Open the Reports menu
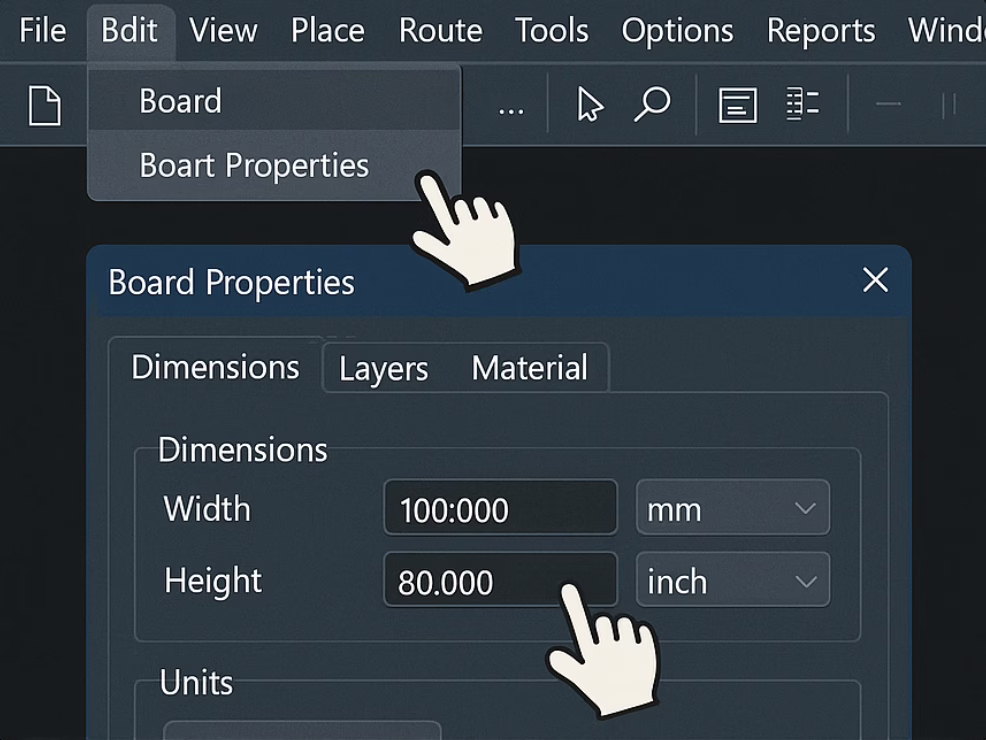 (821, 30)
